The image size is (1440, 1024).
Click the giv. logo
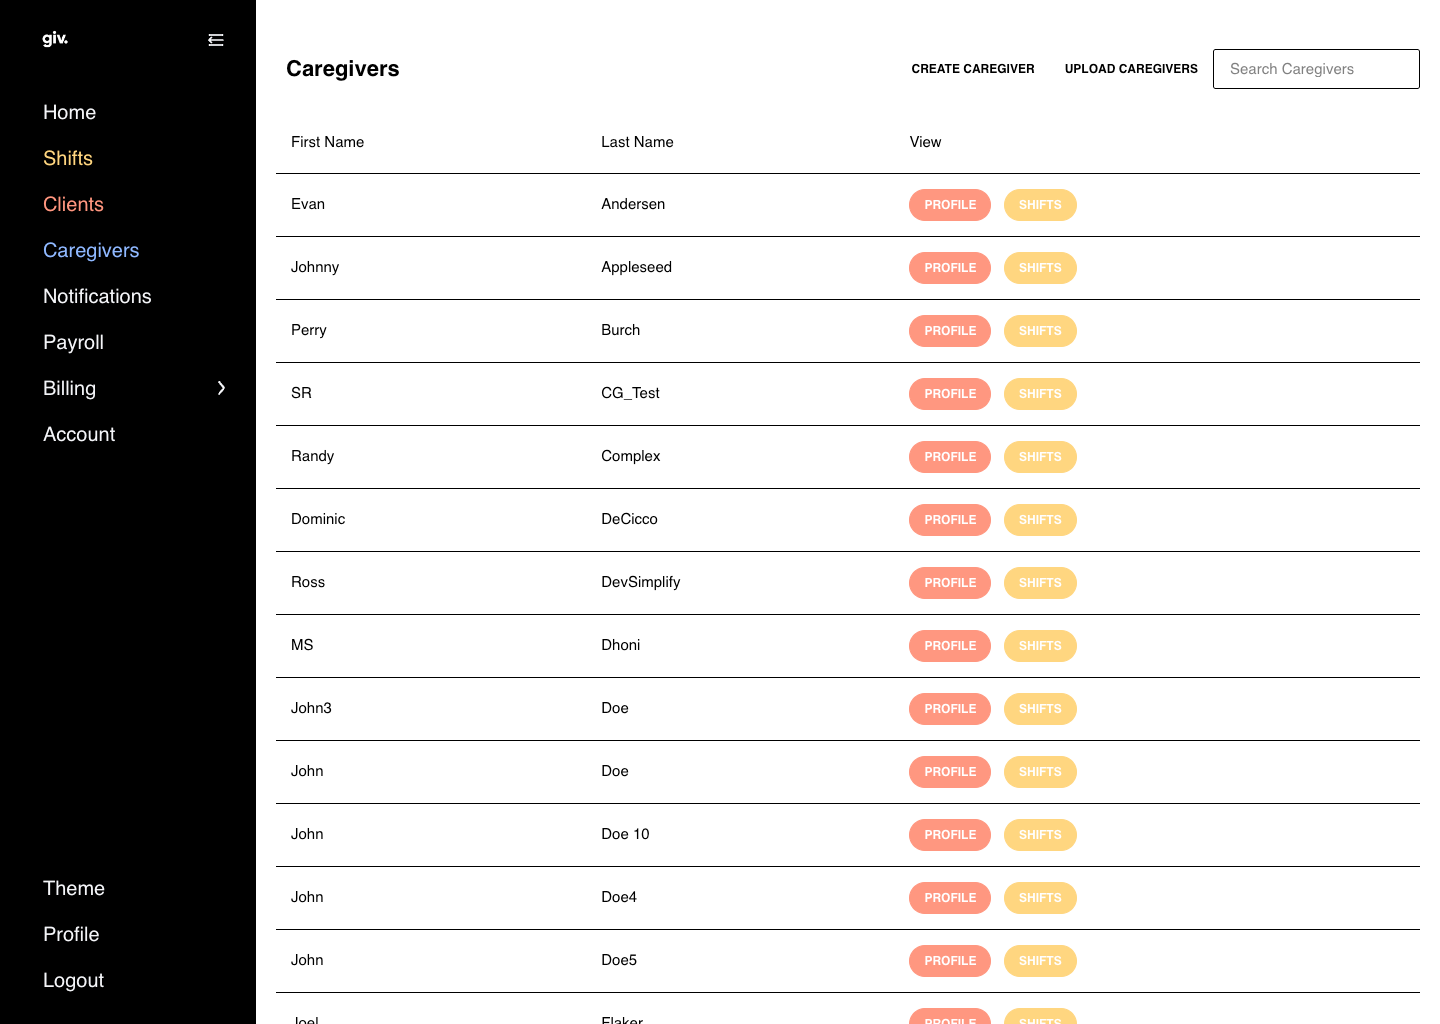pyautogui.click(x=55, y=39)
